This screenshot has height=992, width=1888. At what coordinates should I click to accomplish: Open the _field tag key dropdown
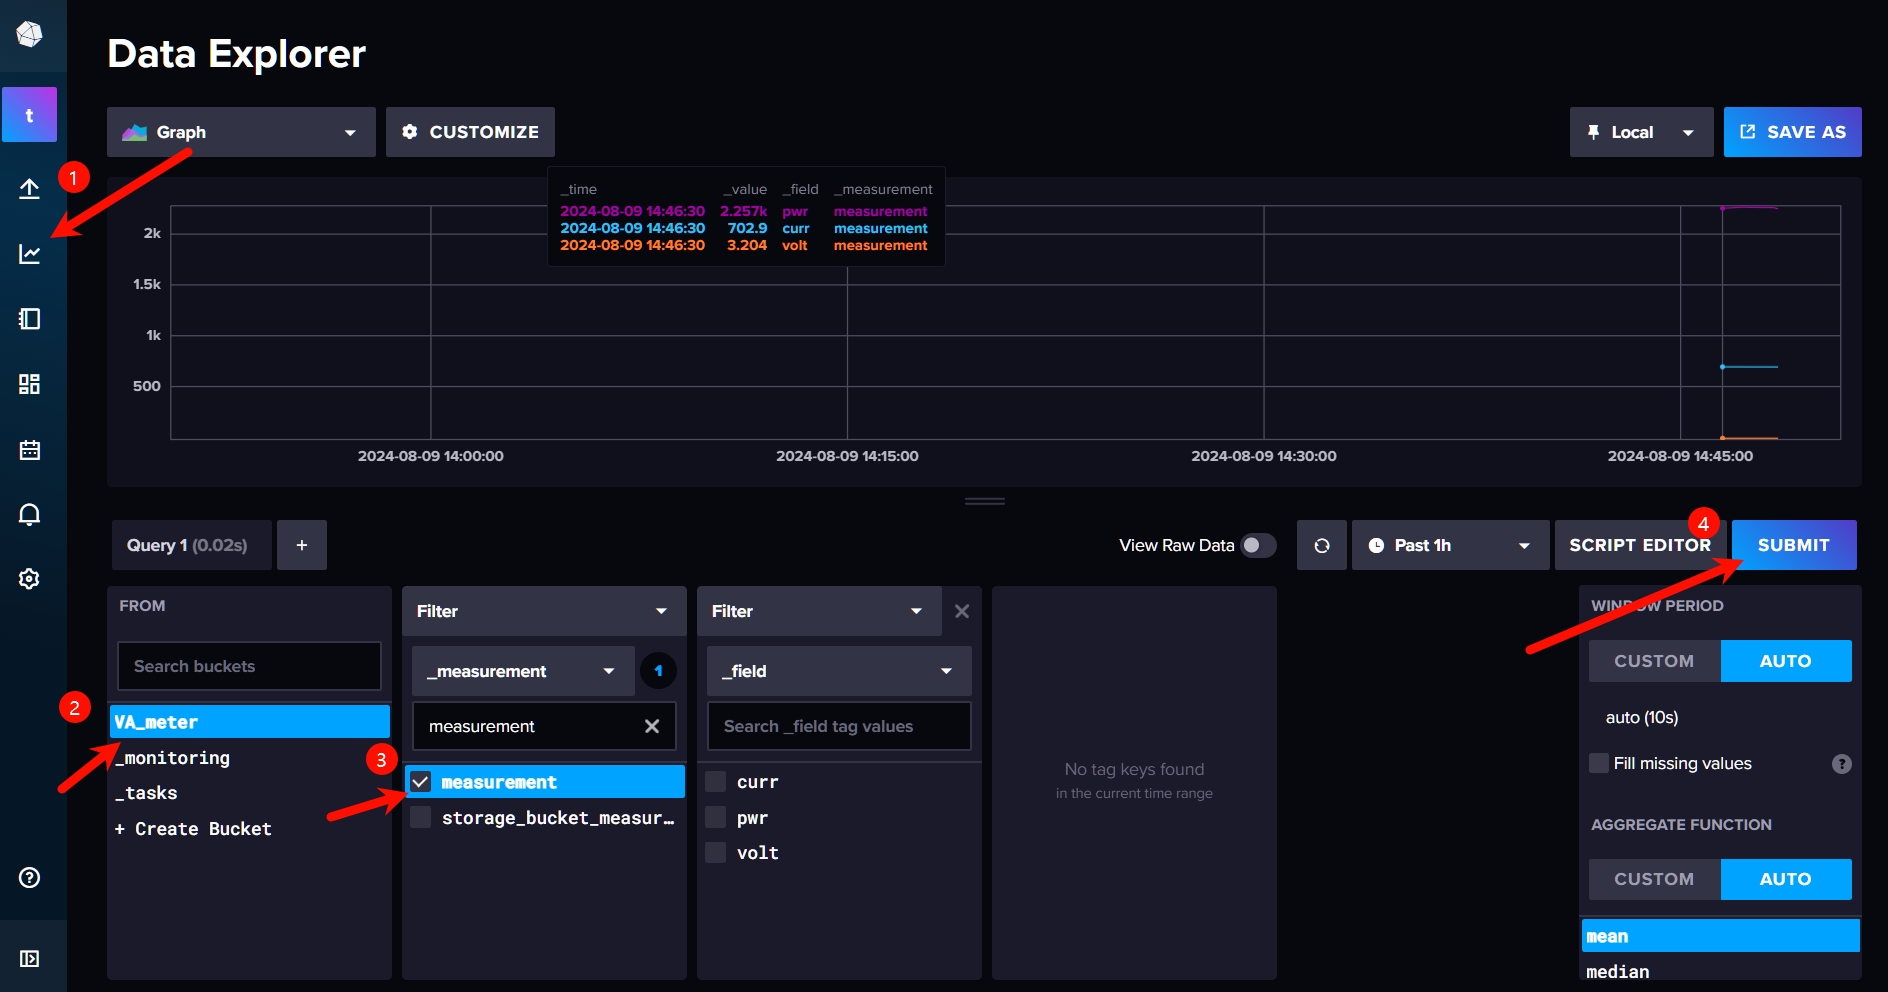click(x=839, y=671)
